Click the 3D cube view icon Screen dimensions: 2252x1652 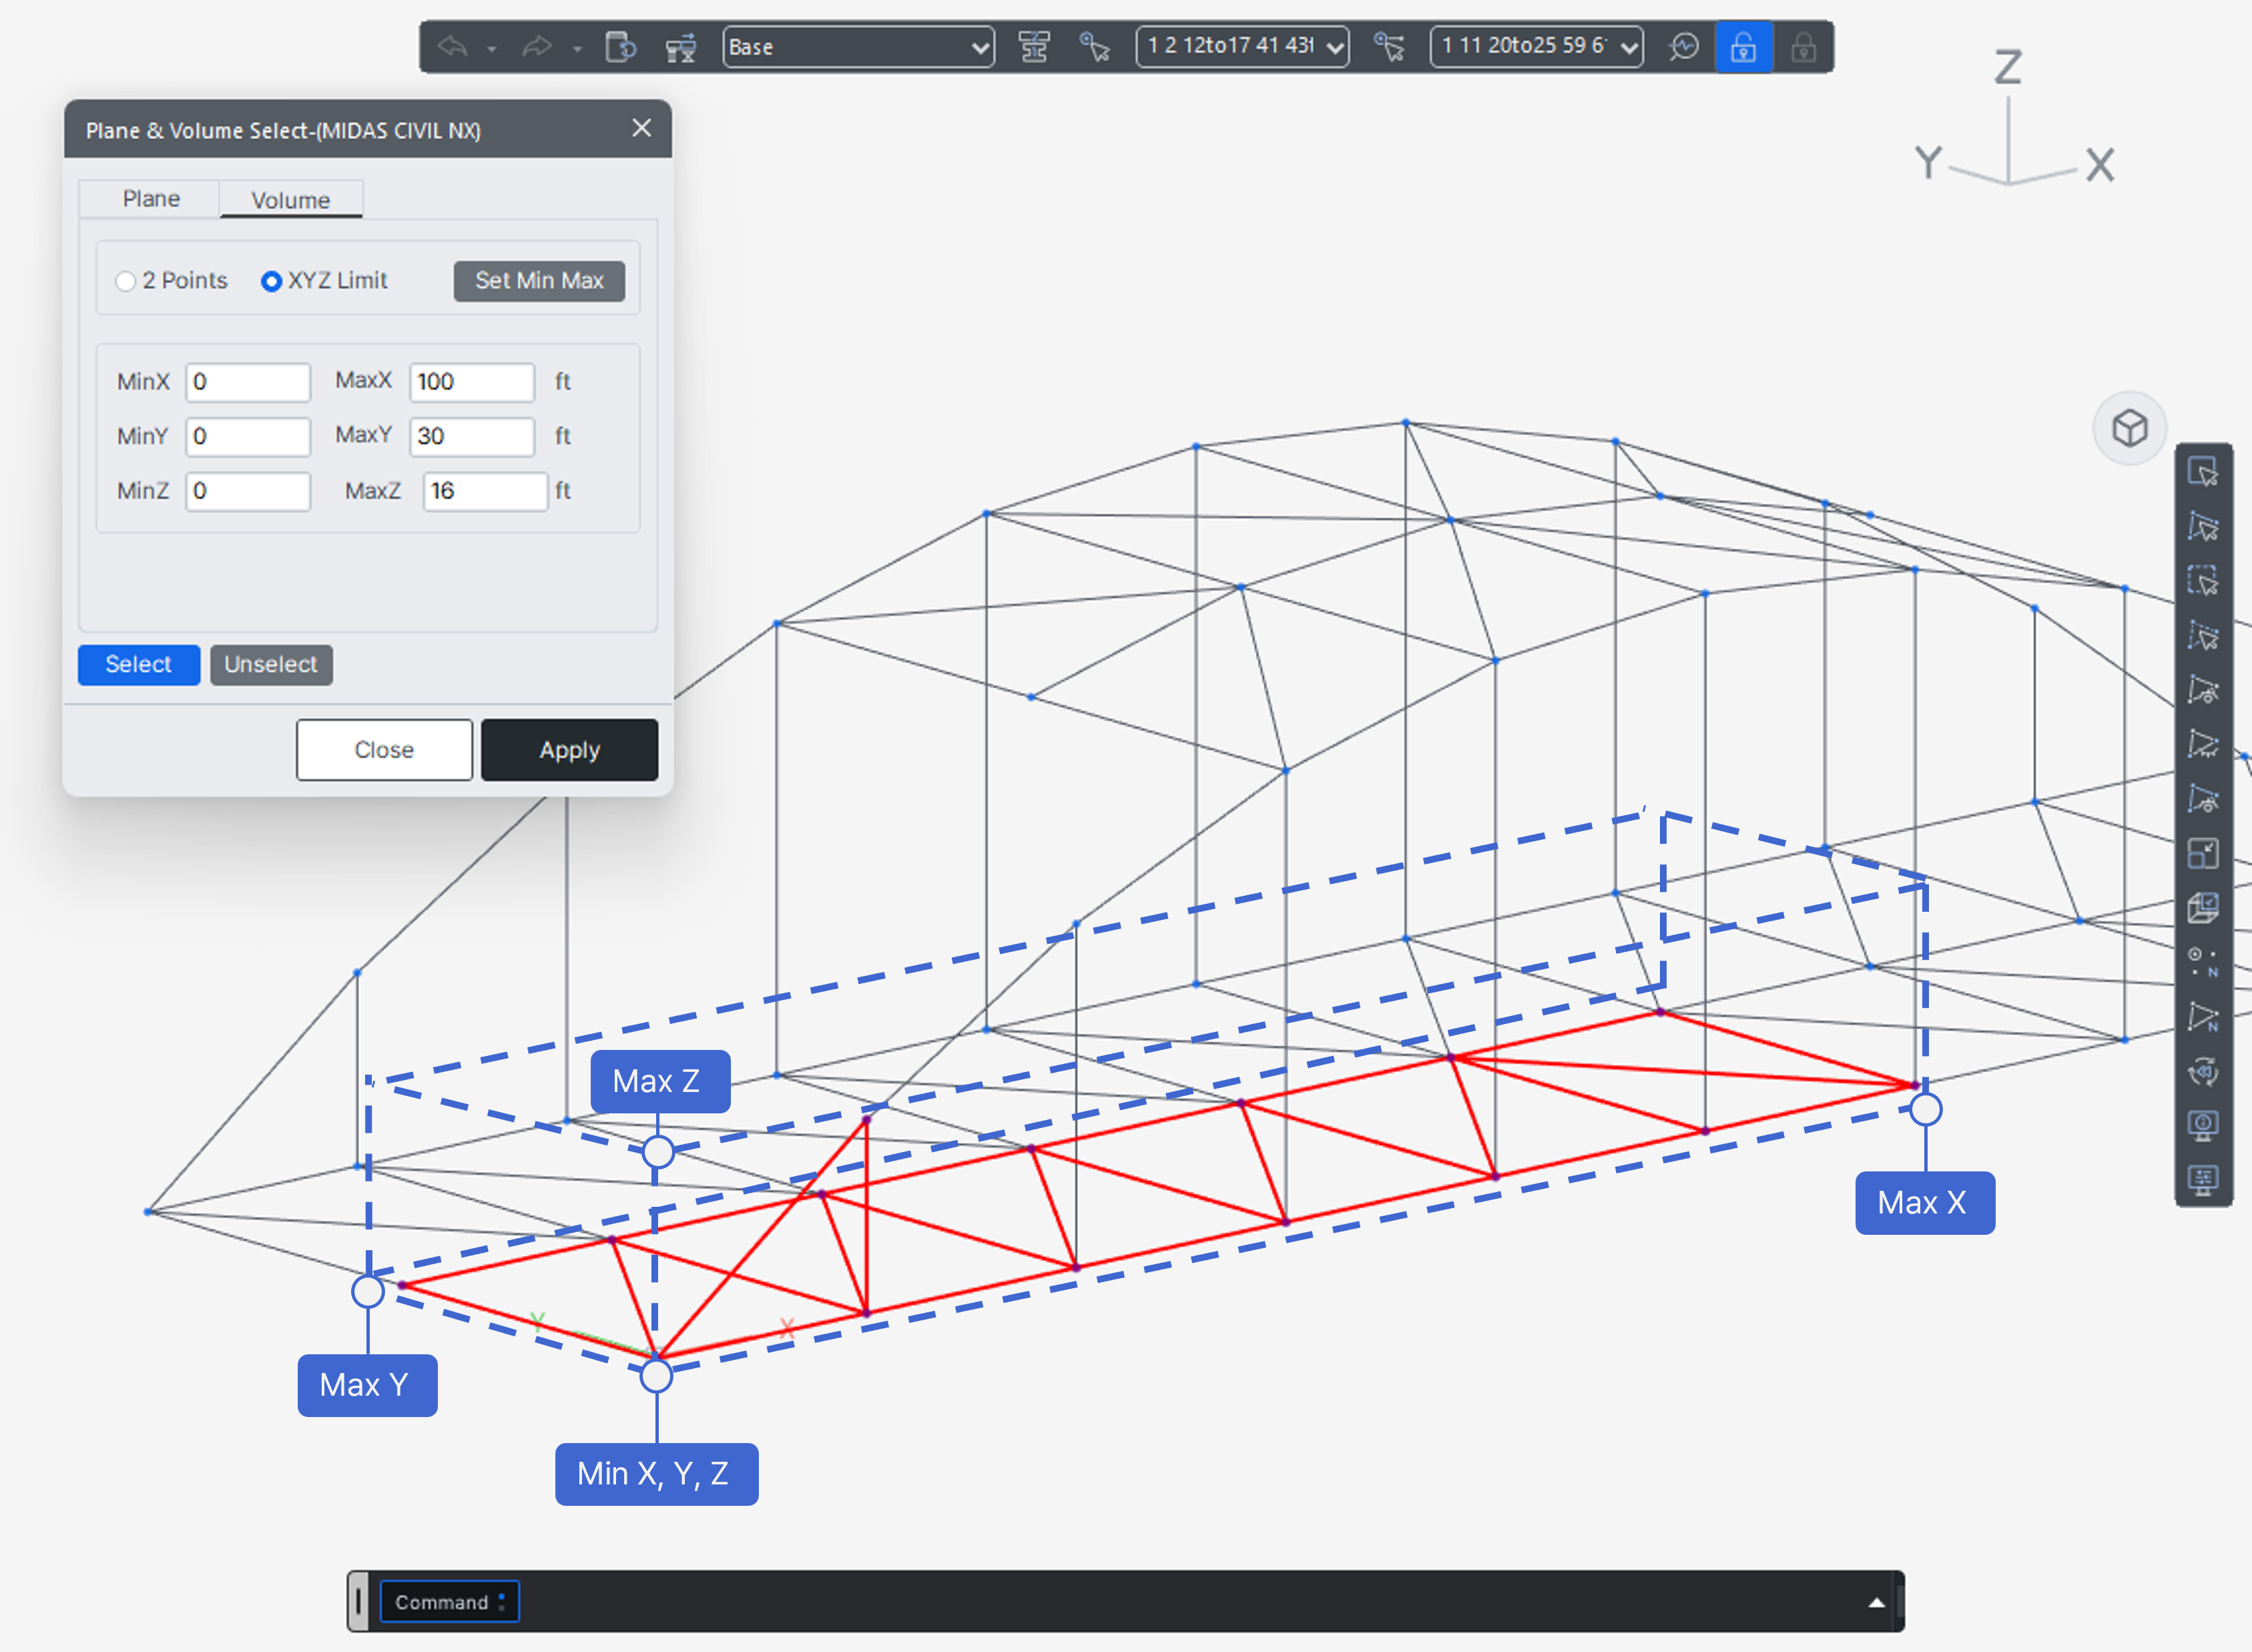2129,428
